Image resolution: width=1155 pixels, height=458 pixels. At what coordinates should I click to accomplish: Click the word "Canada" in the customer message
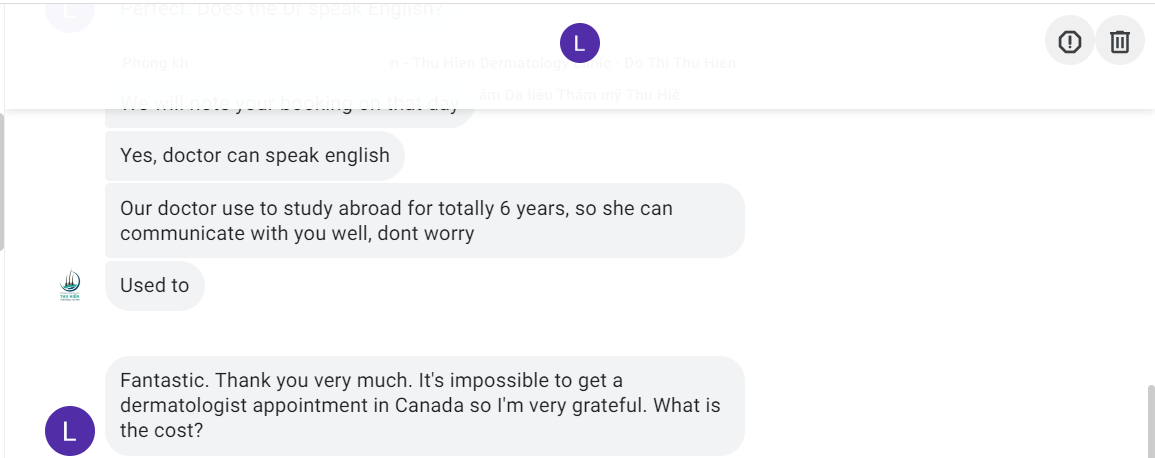click(x=443, y=406)
